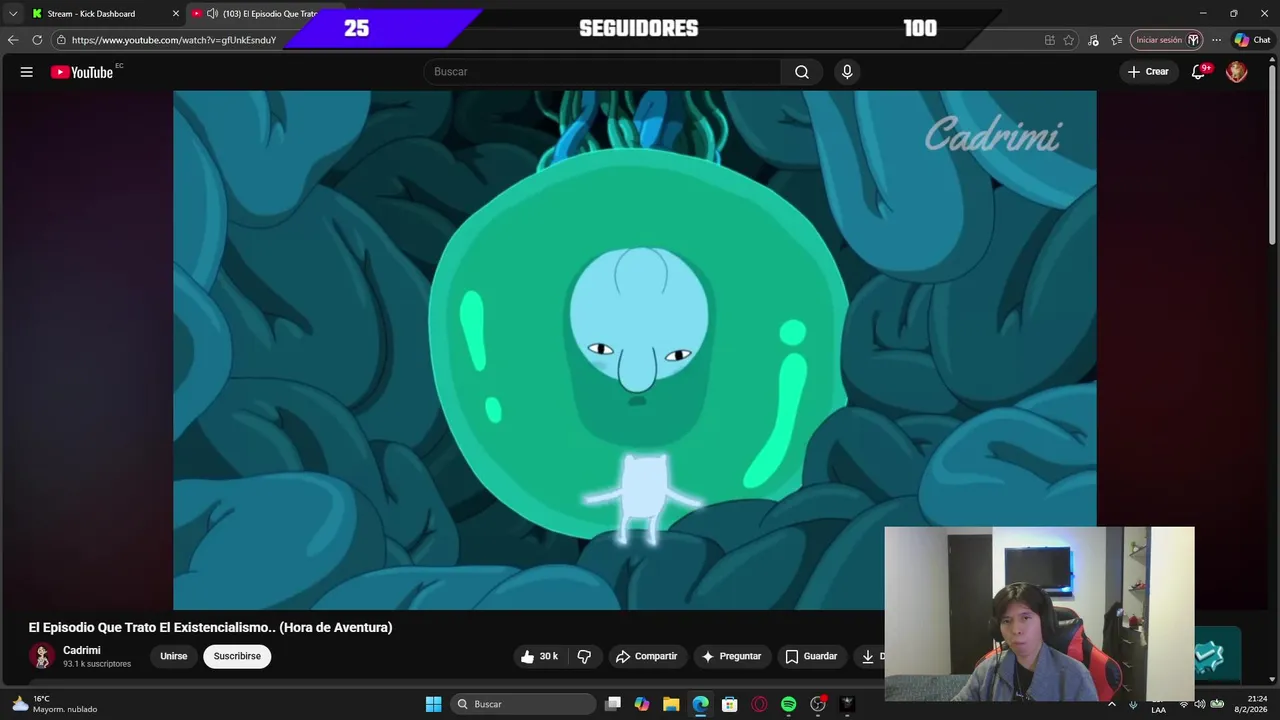
Task: Open Microsoft Store from the taskbar
Action: [x=730, y=704]
